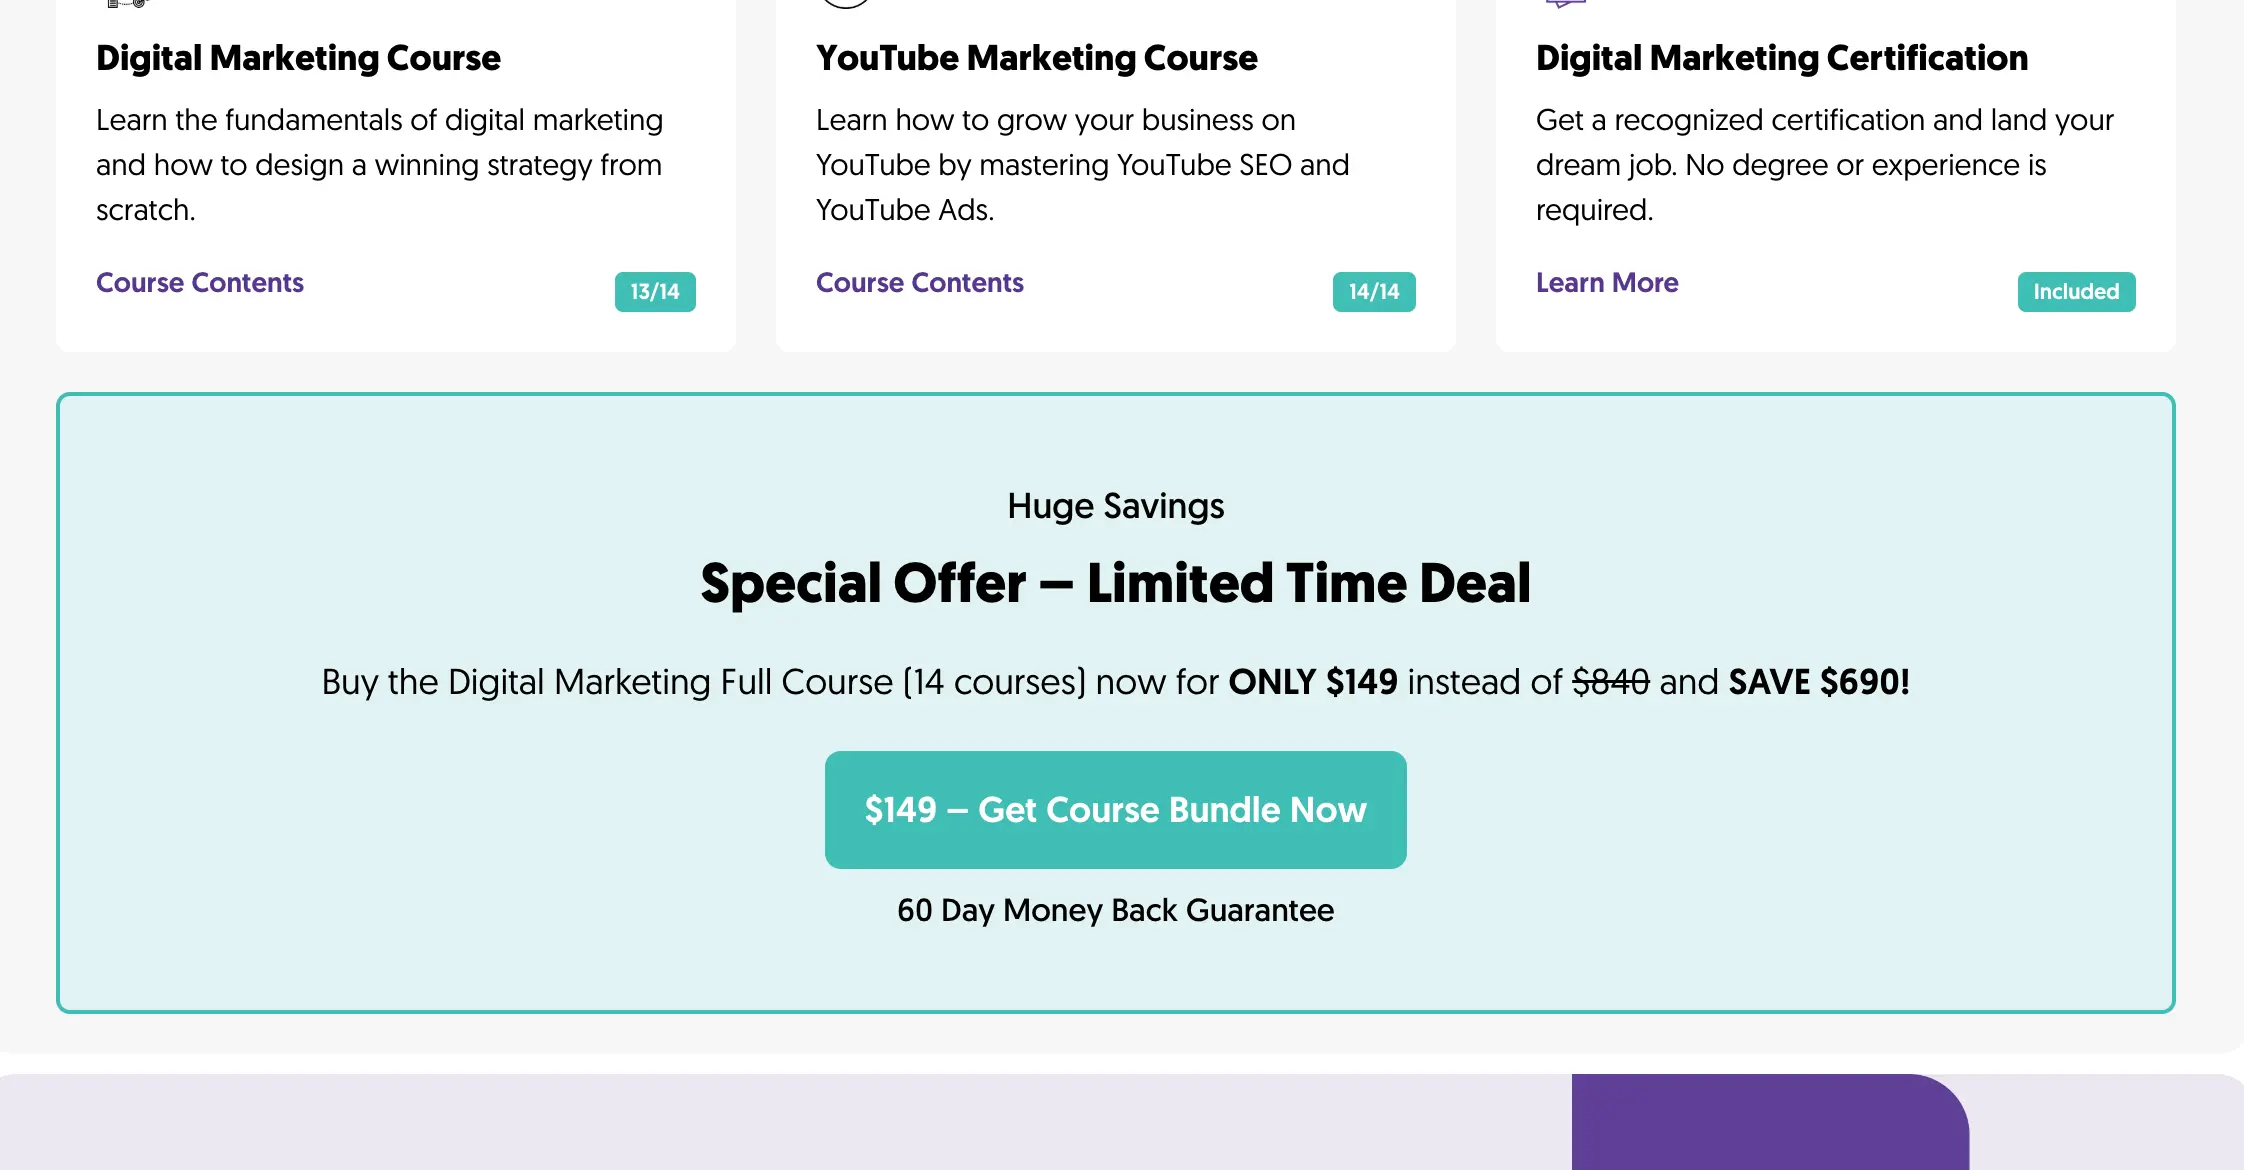Click the crossed-out $840 price
Screen dimensions: 2244x1170
coord(1610,682)
